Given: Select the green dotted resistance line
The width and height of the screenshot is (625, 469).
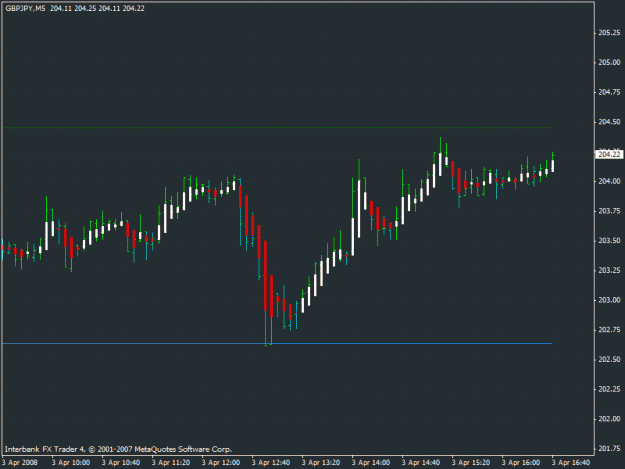Looking at the screenshot, I should pos(277,128).
